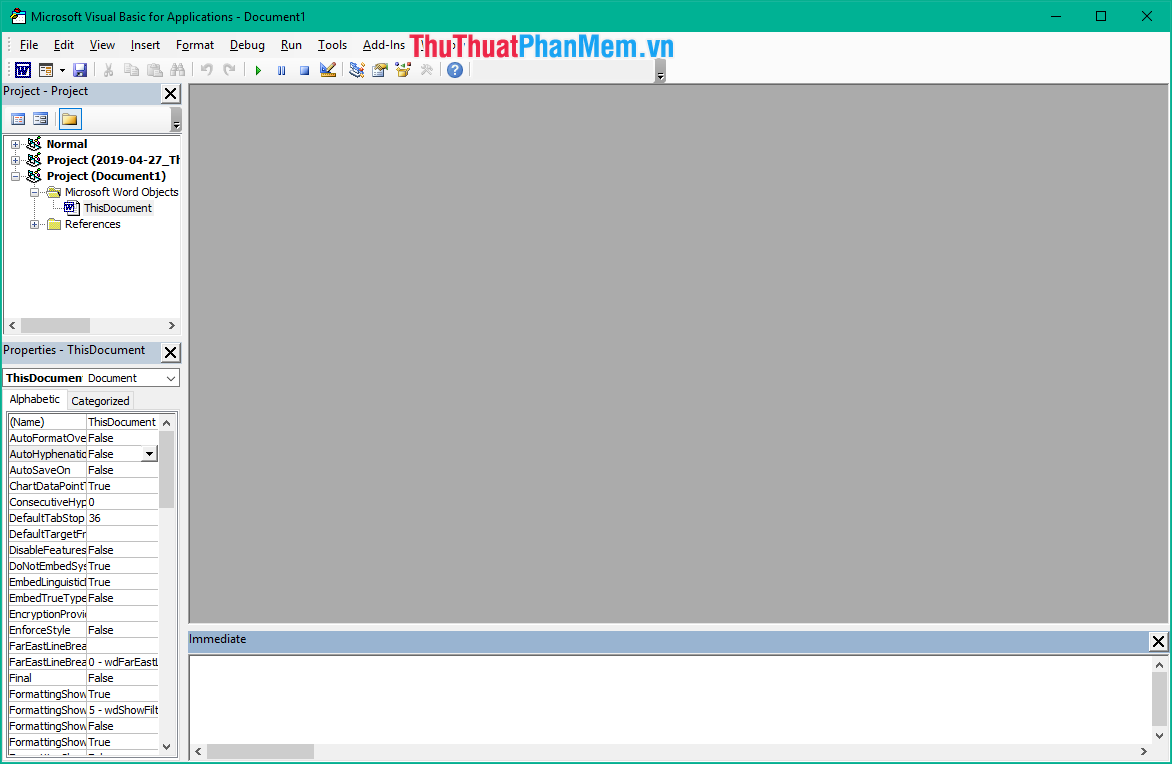This screenshot has height=764, width=1172.
Task: Click the Properties Window toolbar icon
Action: (x=380, y=70)
